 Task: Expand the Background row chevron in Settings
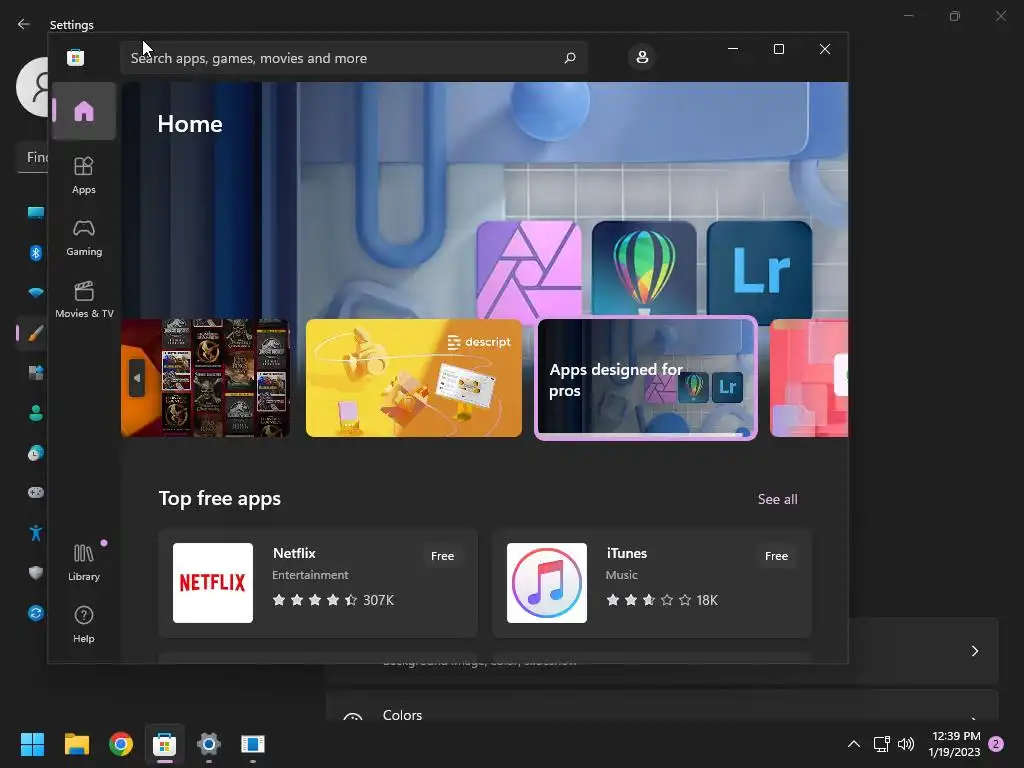974,651
